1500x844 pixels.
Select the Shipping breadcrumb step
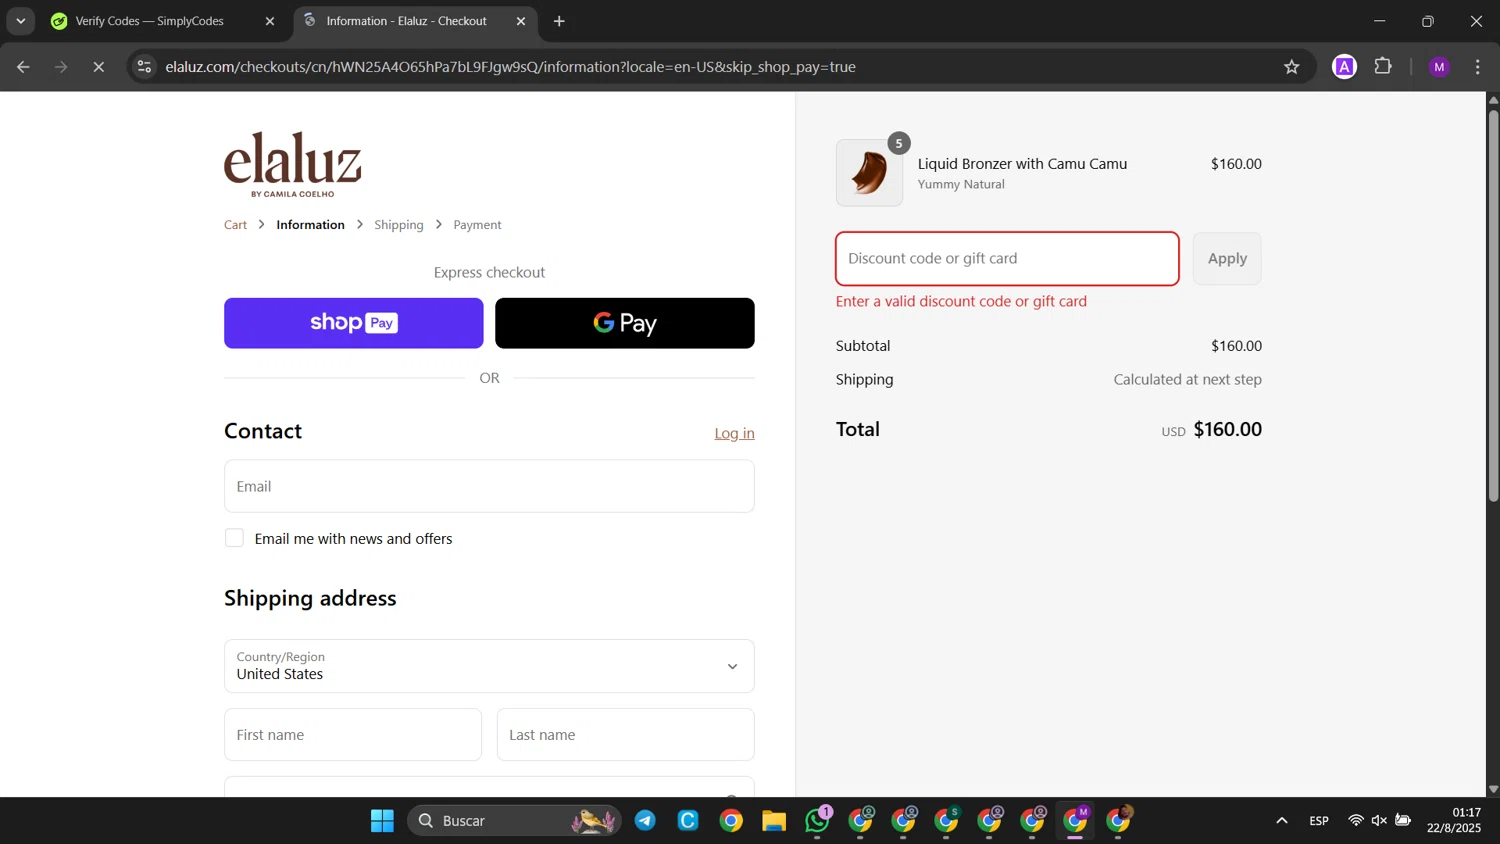pyautogui.click(x=399, y=225)
